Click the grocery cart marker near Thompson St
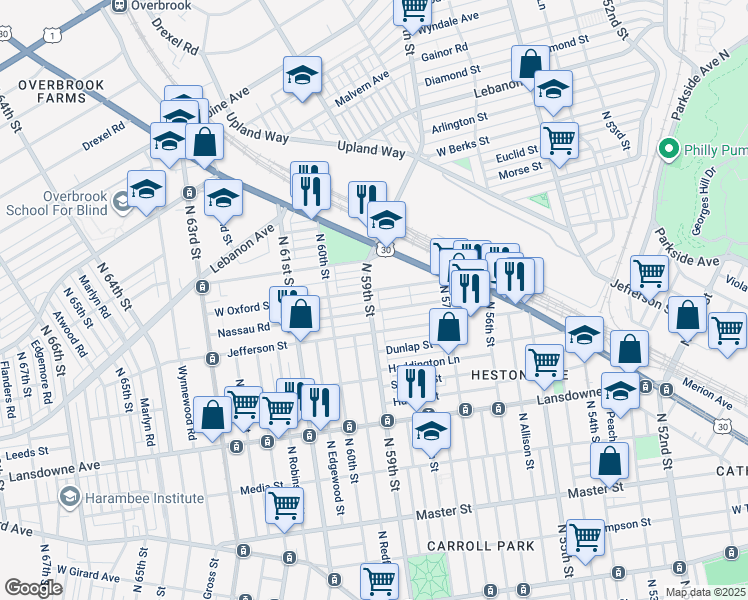This screenshot has height=600, width=748. (585, 538)
